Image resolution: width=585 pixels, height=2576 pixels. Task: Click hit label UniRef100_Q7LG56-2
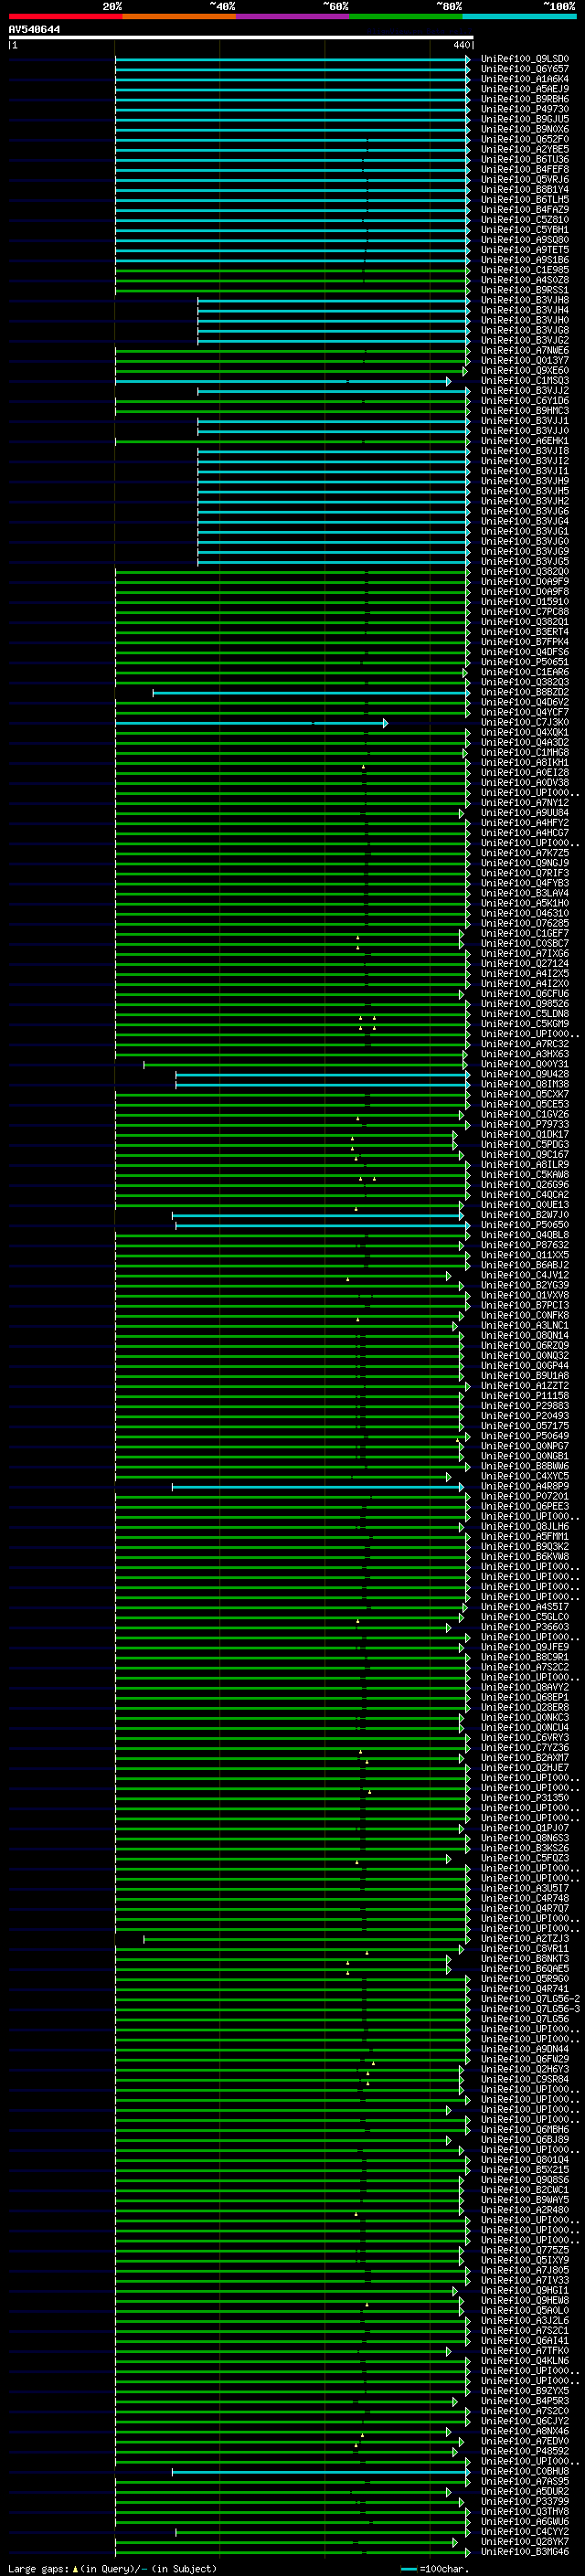[530, 1999]
